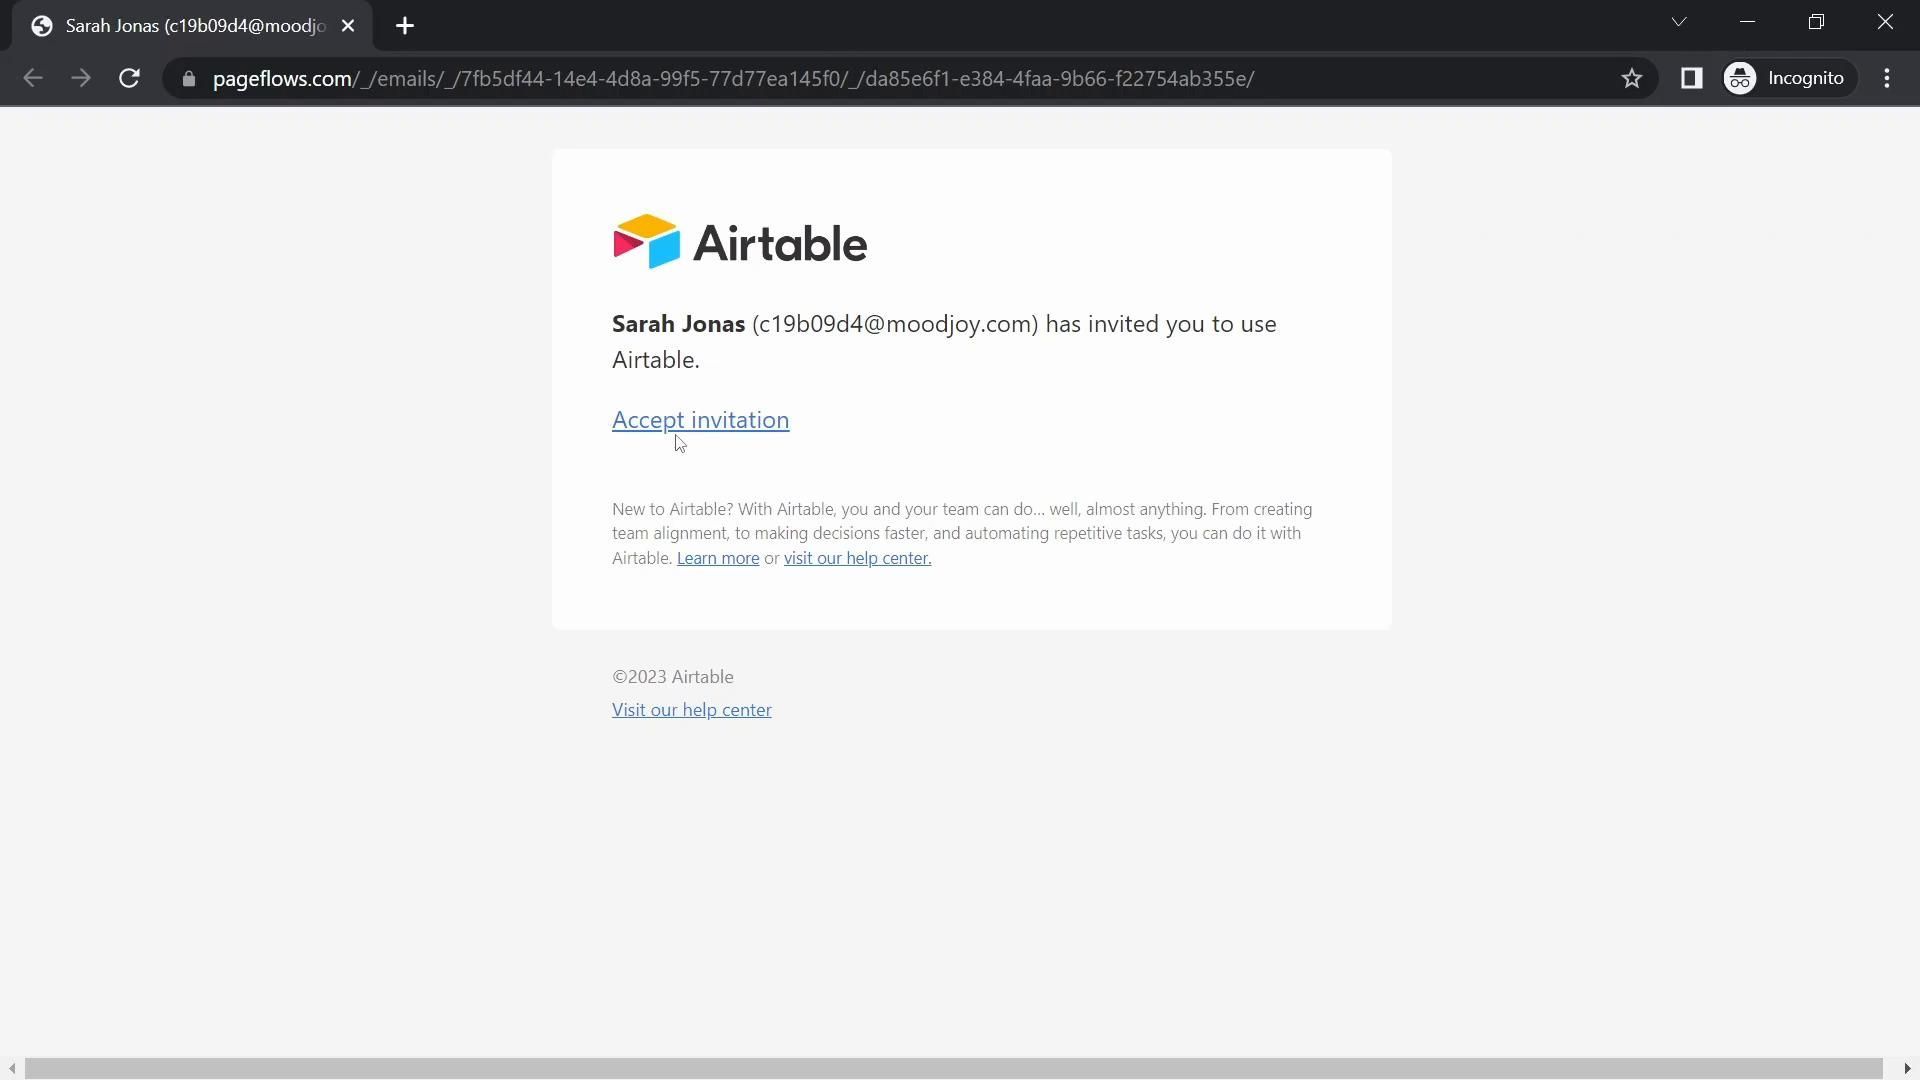1920x1080 pixels.
Task: View site info via the lock icon
Action: (188, 78)
